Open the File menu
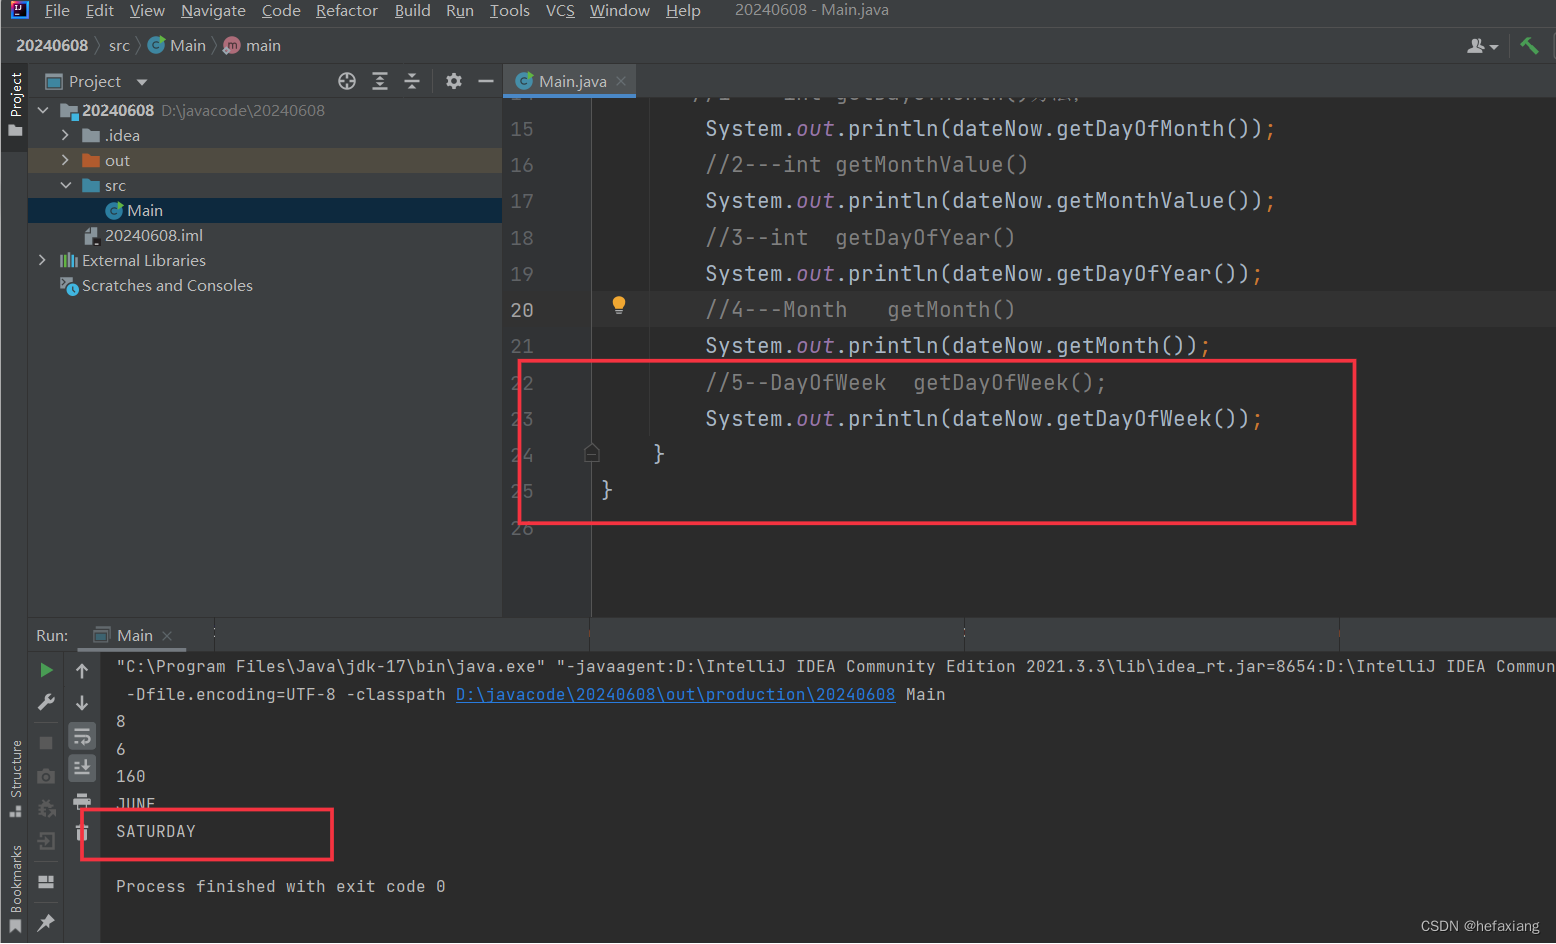The image size is (1556, 944). [57, 10]
